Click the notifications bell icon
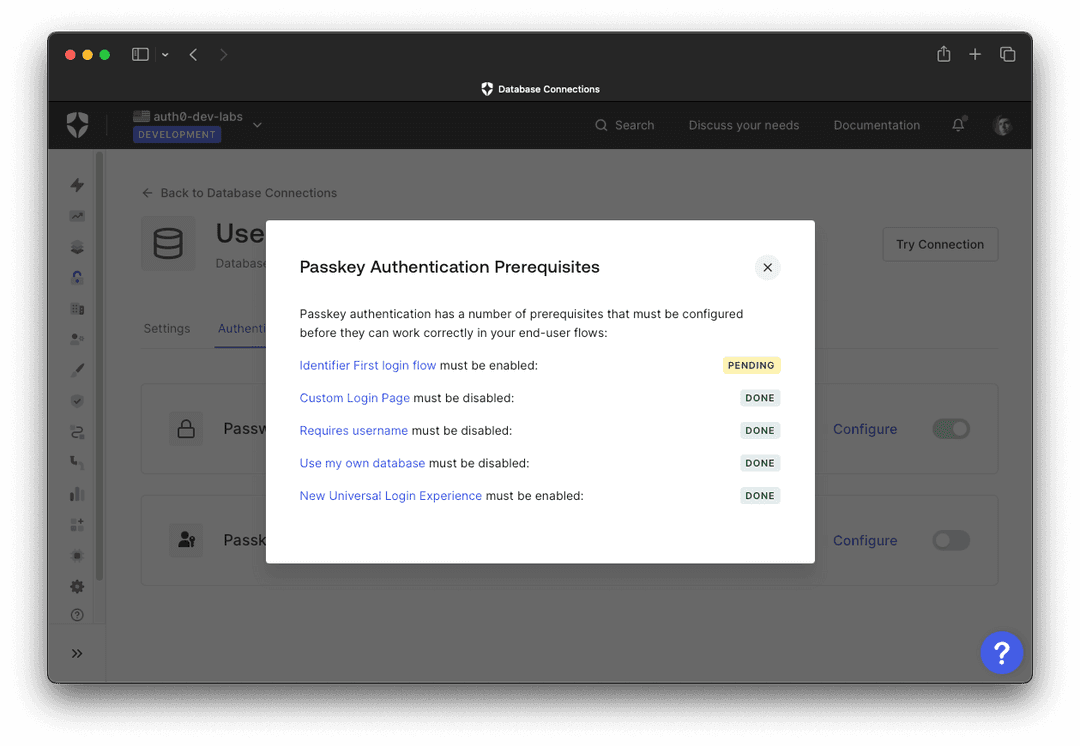Image resolution: width=1080 pixels, height=746 pixels. point(957,125)
